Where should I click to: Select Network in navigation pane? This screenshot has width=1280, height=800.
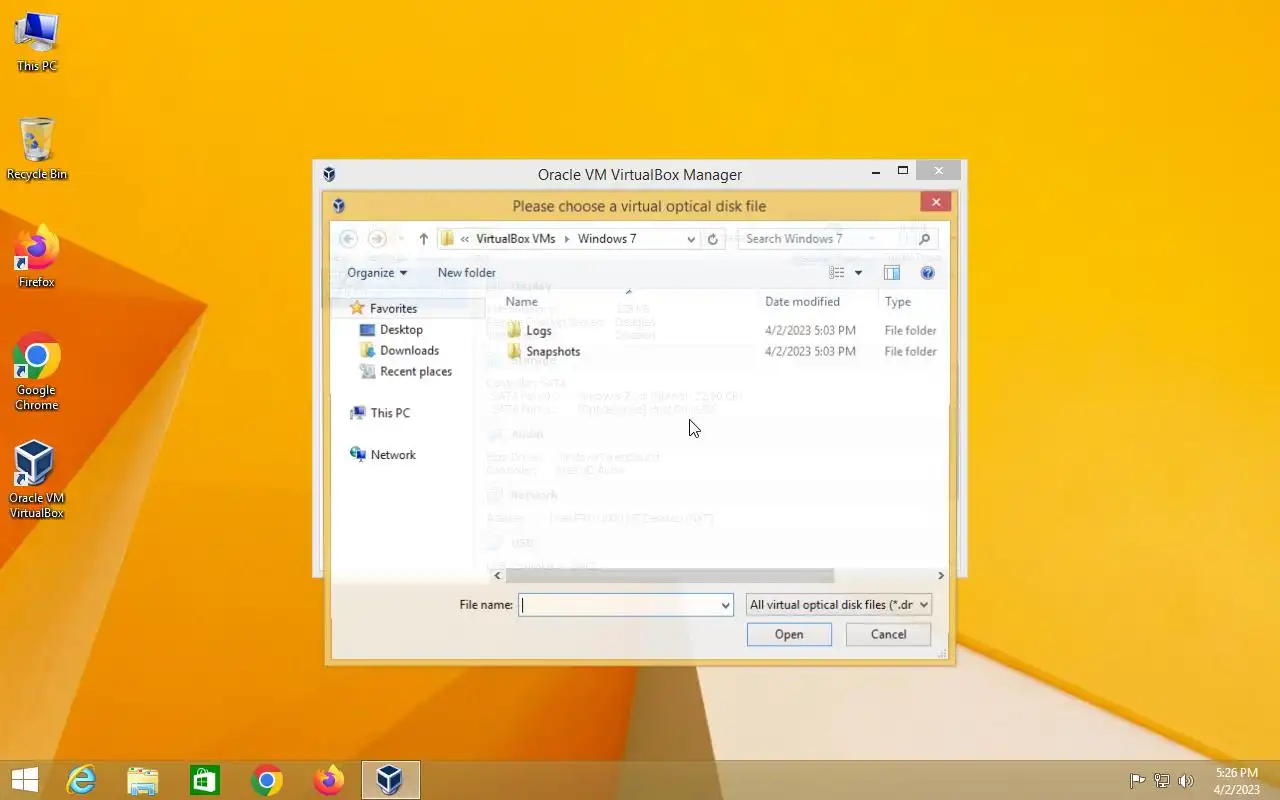(392, 455)
